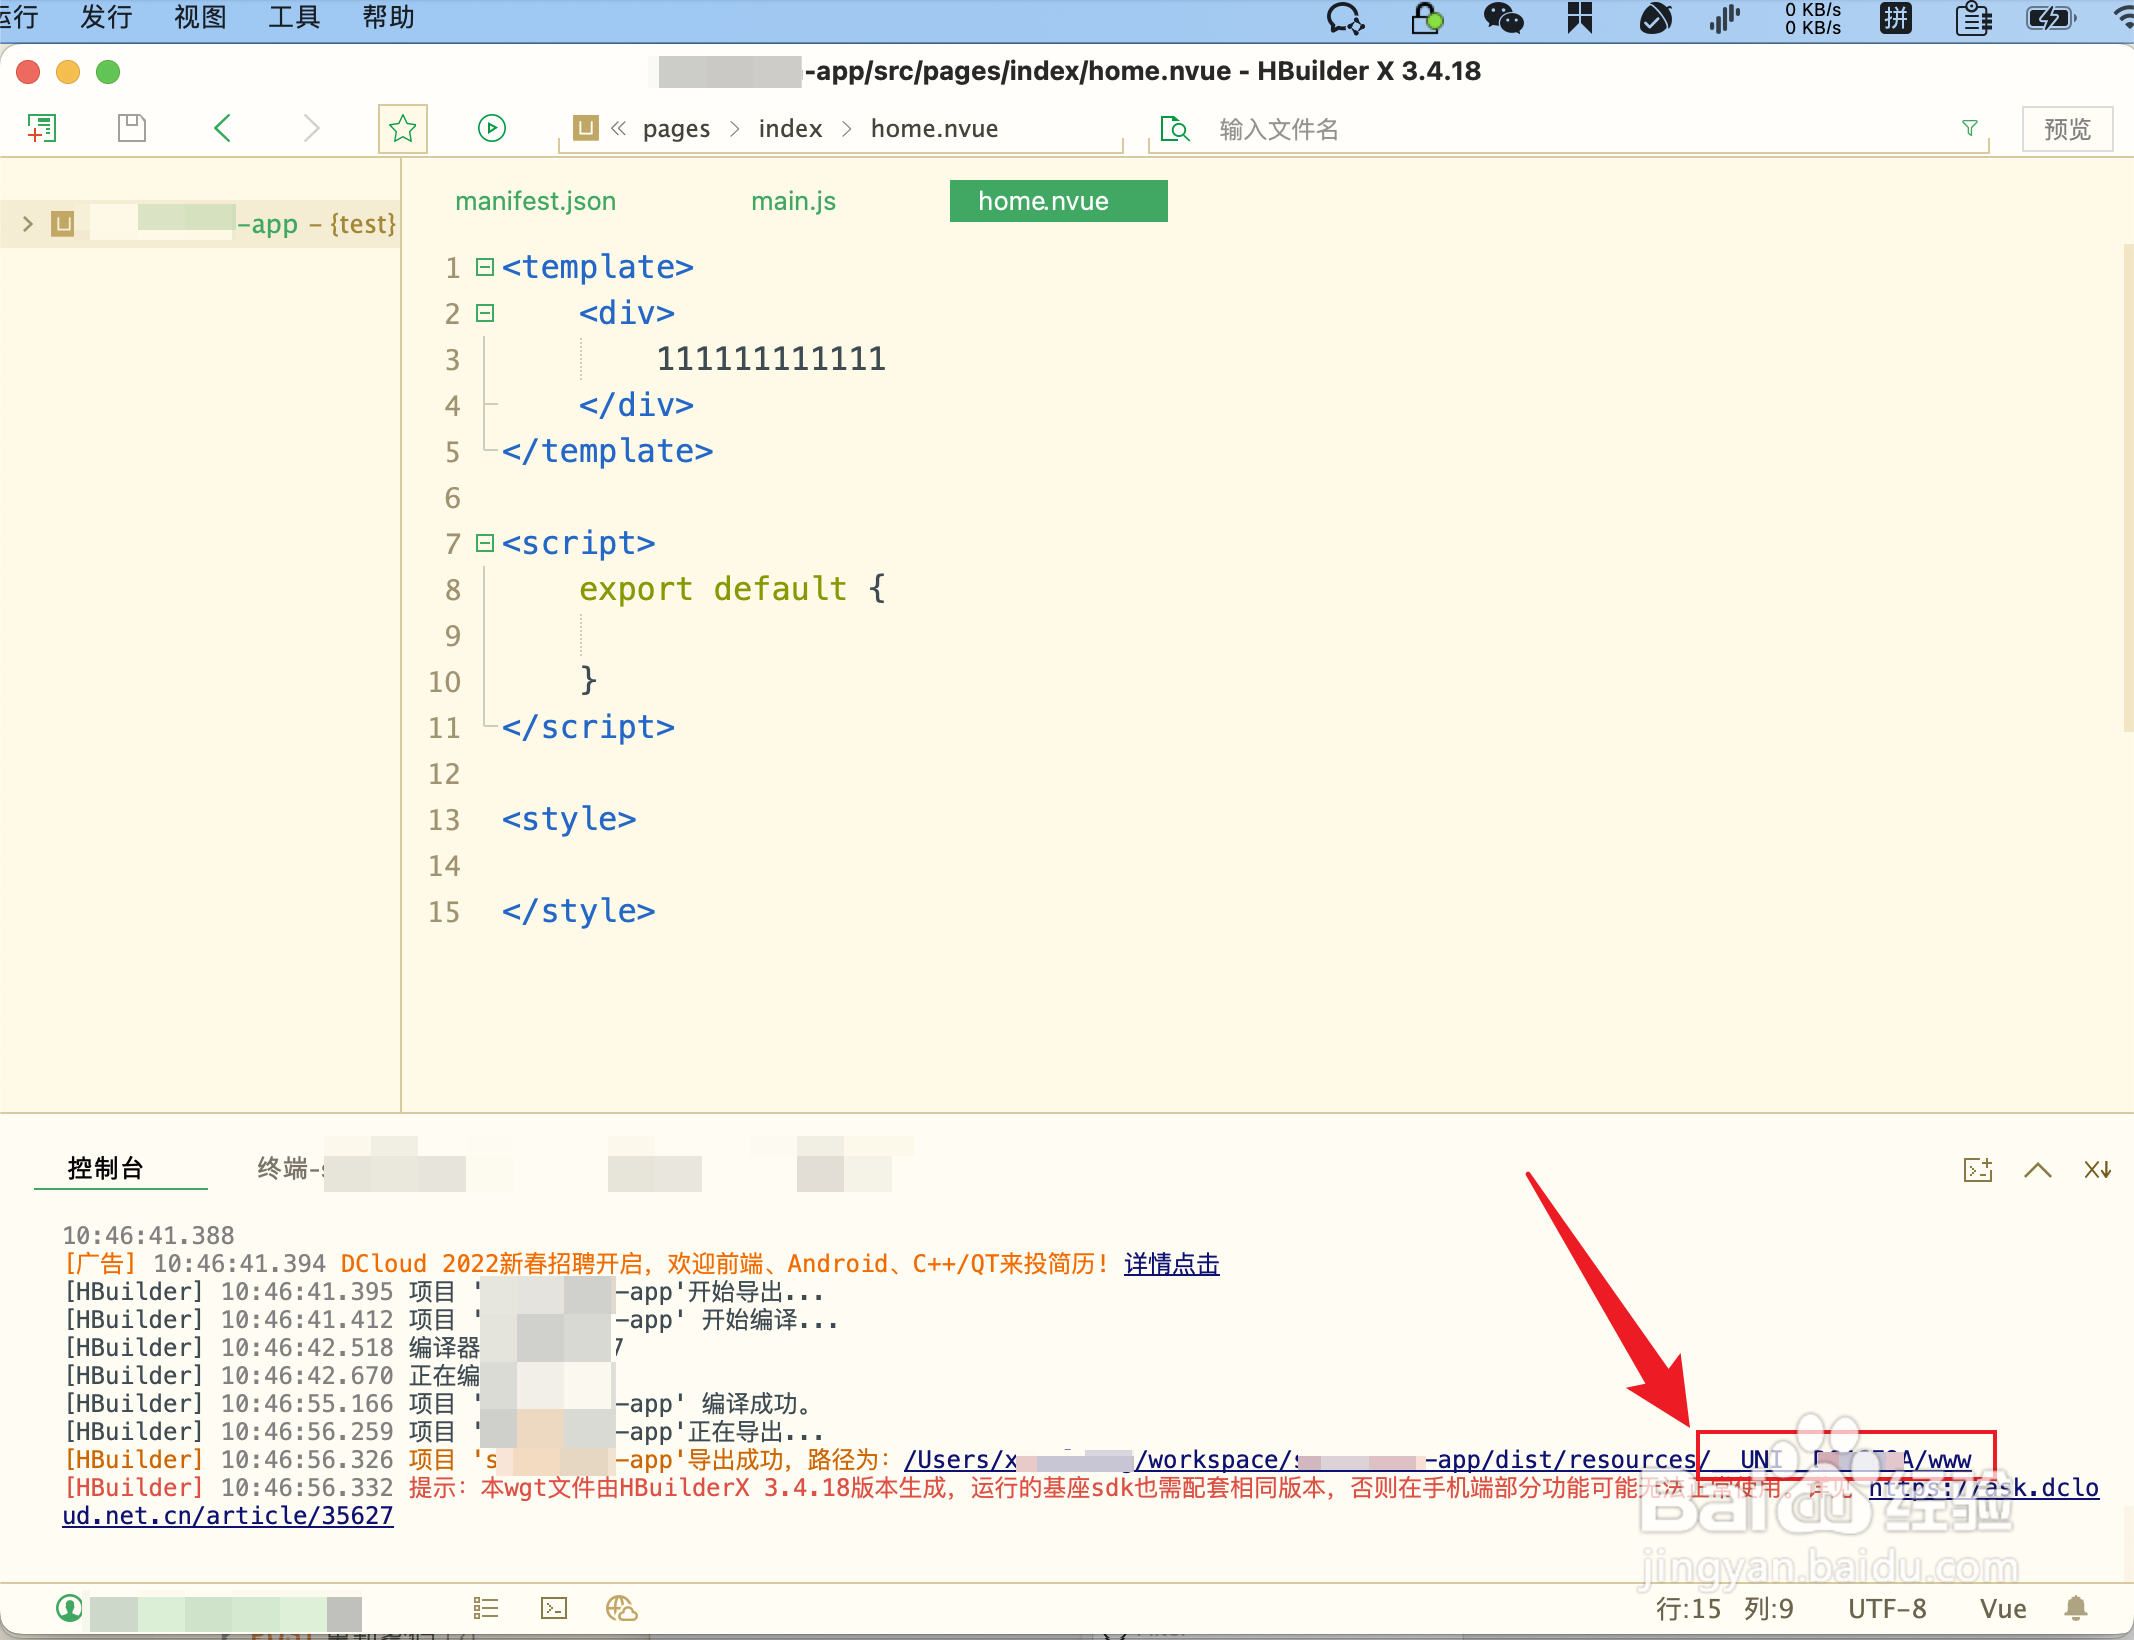
Task: Collapse the div block at line 2
Action: point(485,313)
